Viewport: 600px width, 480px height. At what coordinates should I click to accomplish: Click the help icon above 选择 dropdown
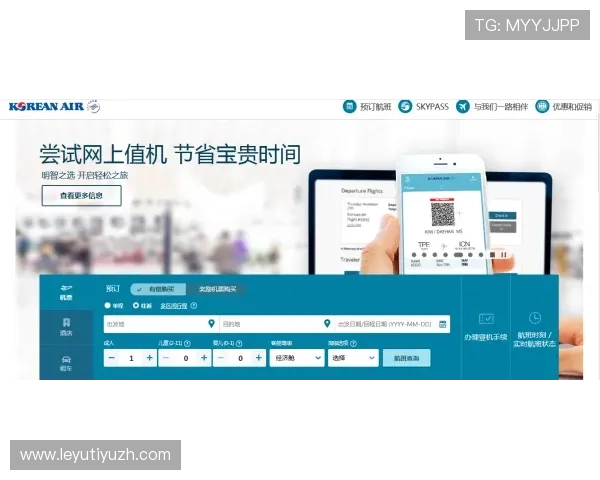(354, 343)
